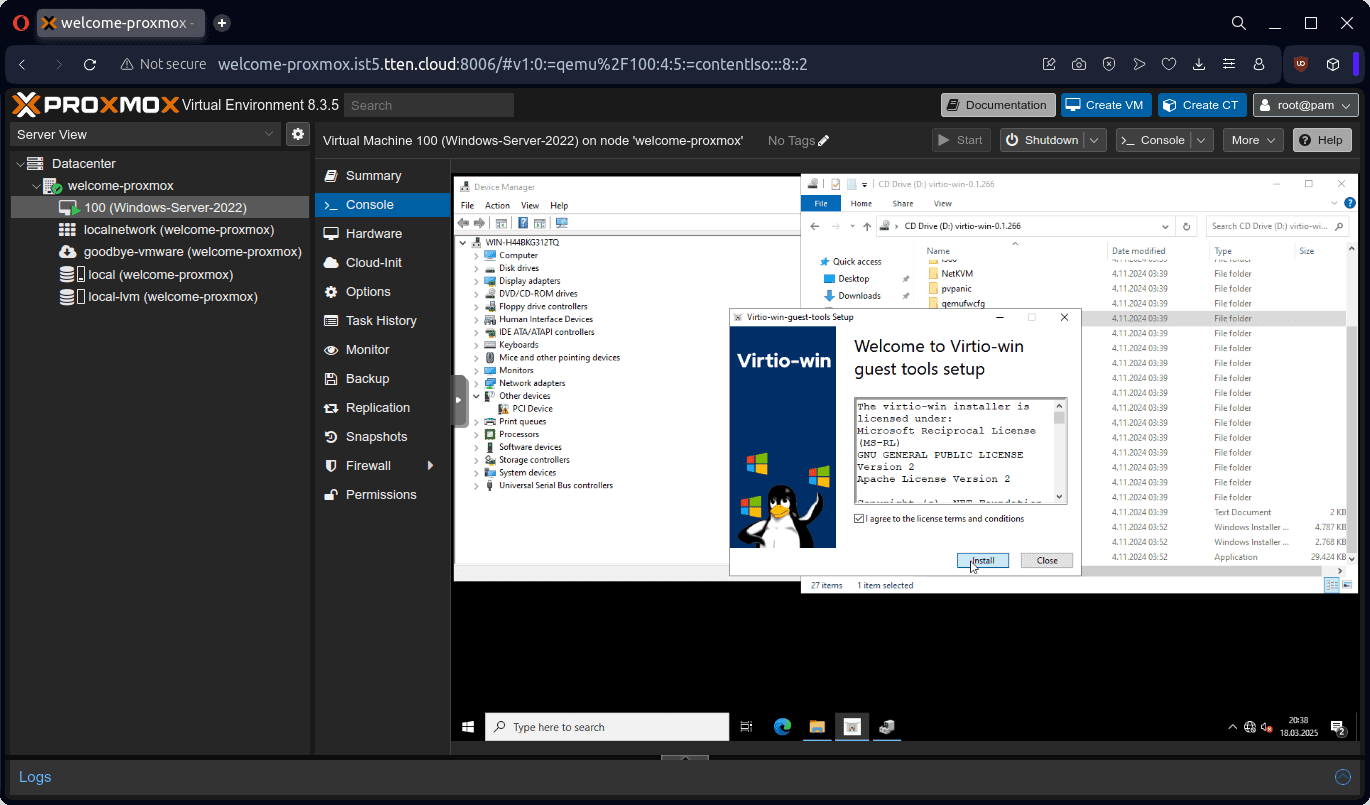Viewport: 1370px width, 805px height.
Task: Click Device Manager Back toolbar arrow
Action: (x=464, y=223)
